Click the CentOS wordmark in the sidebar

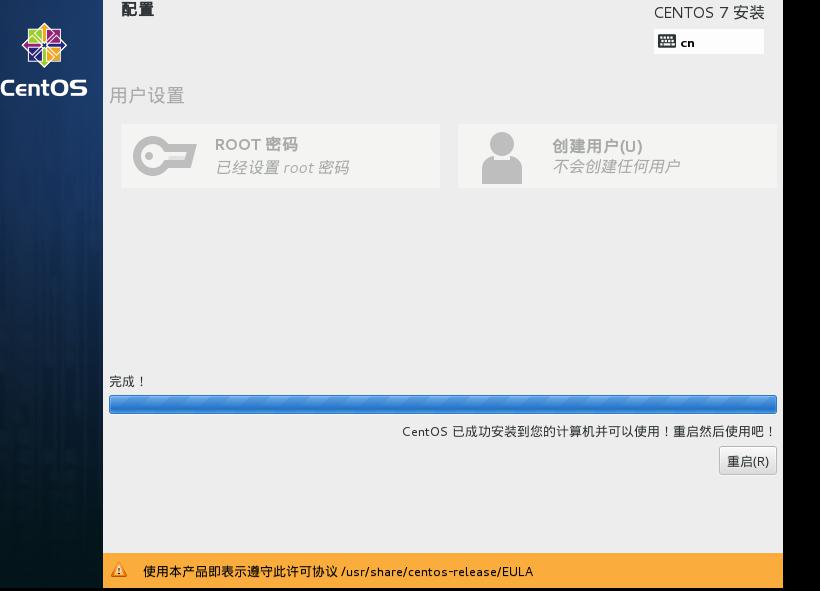[44, 88]
